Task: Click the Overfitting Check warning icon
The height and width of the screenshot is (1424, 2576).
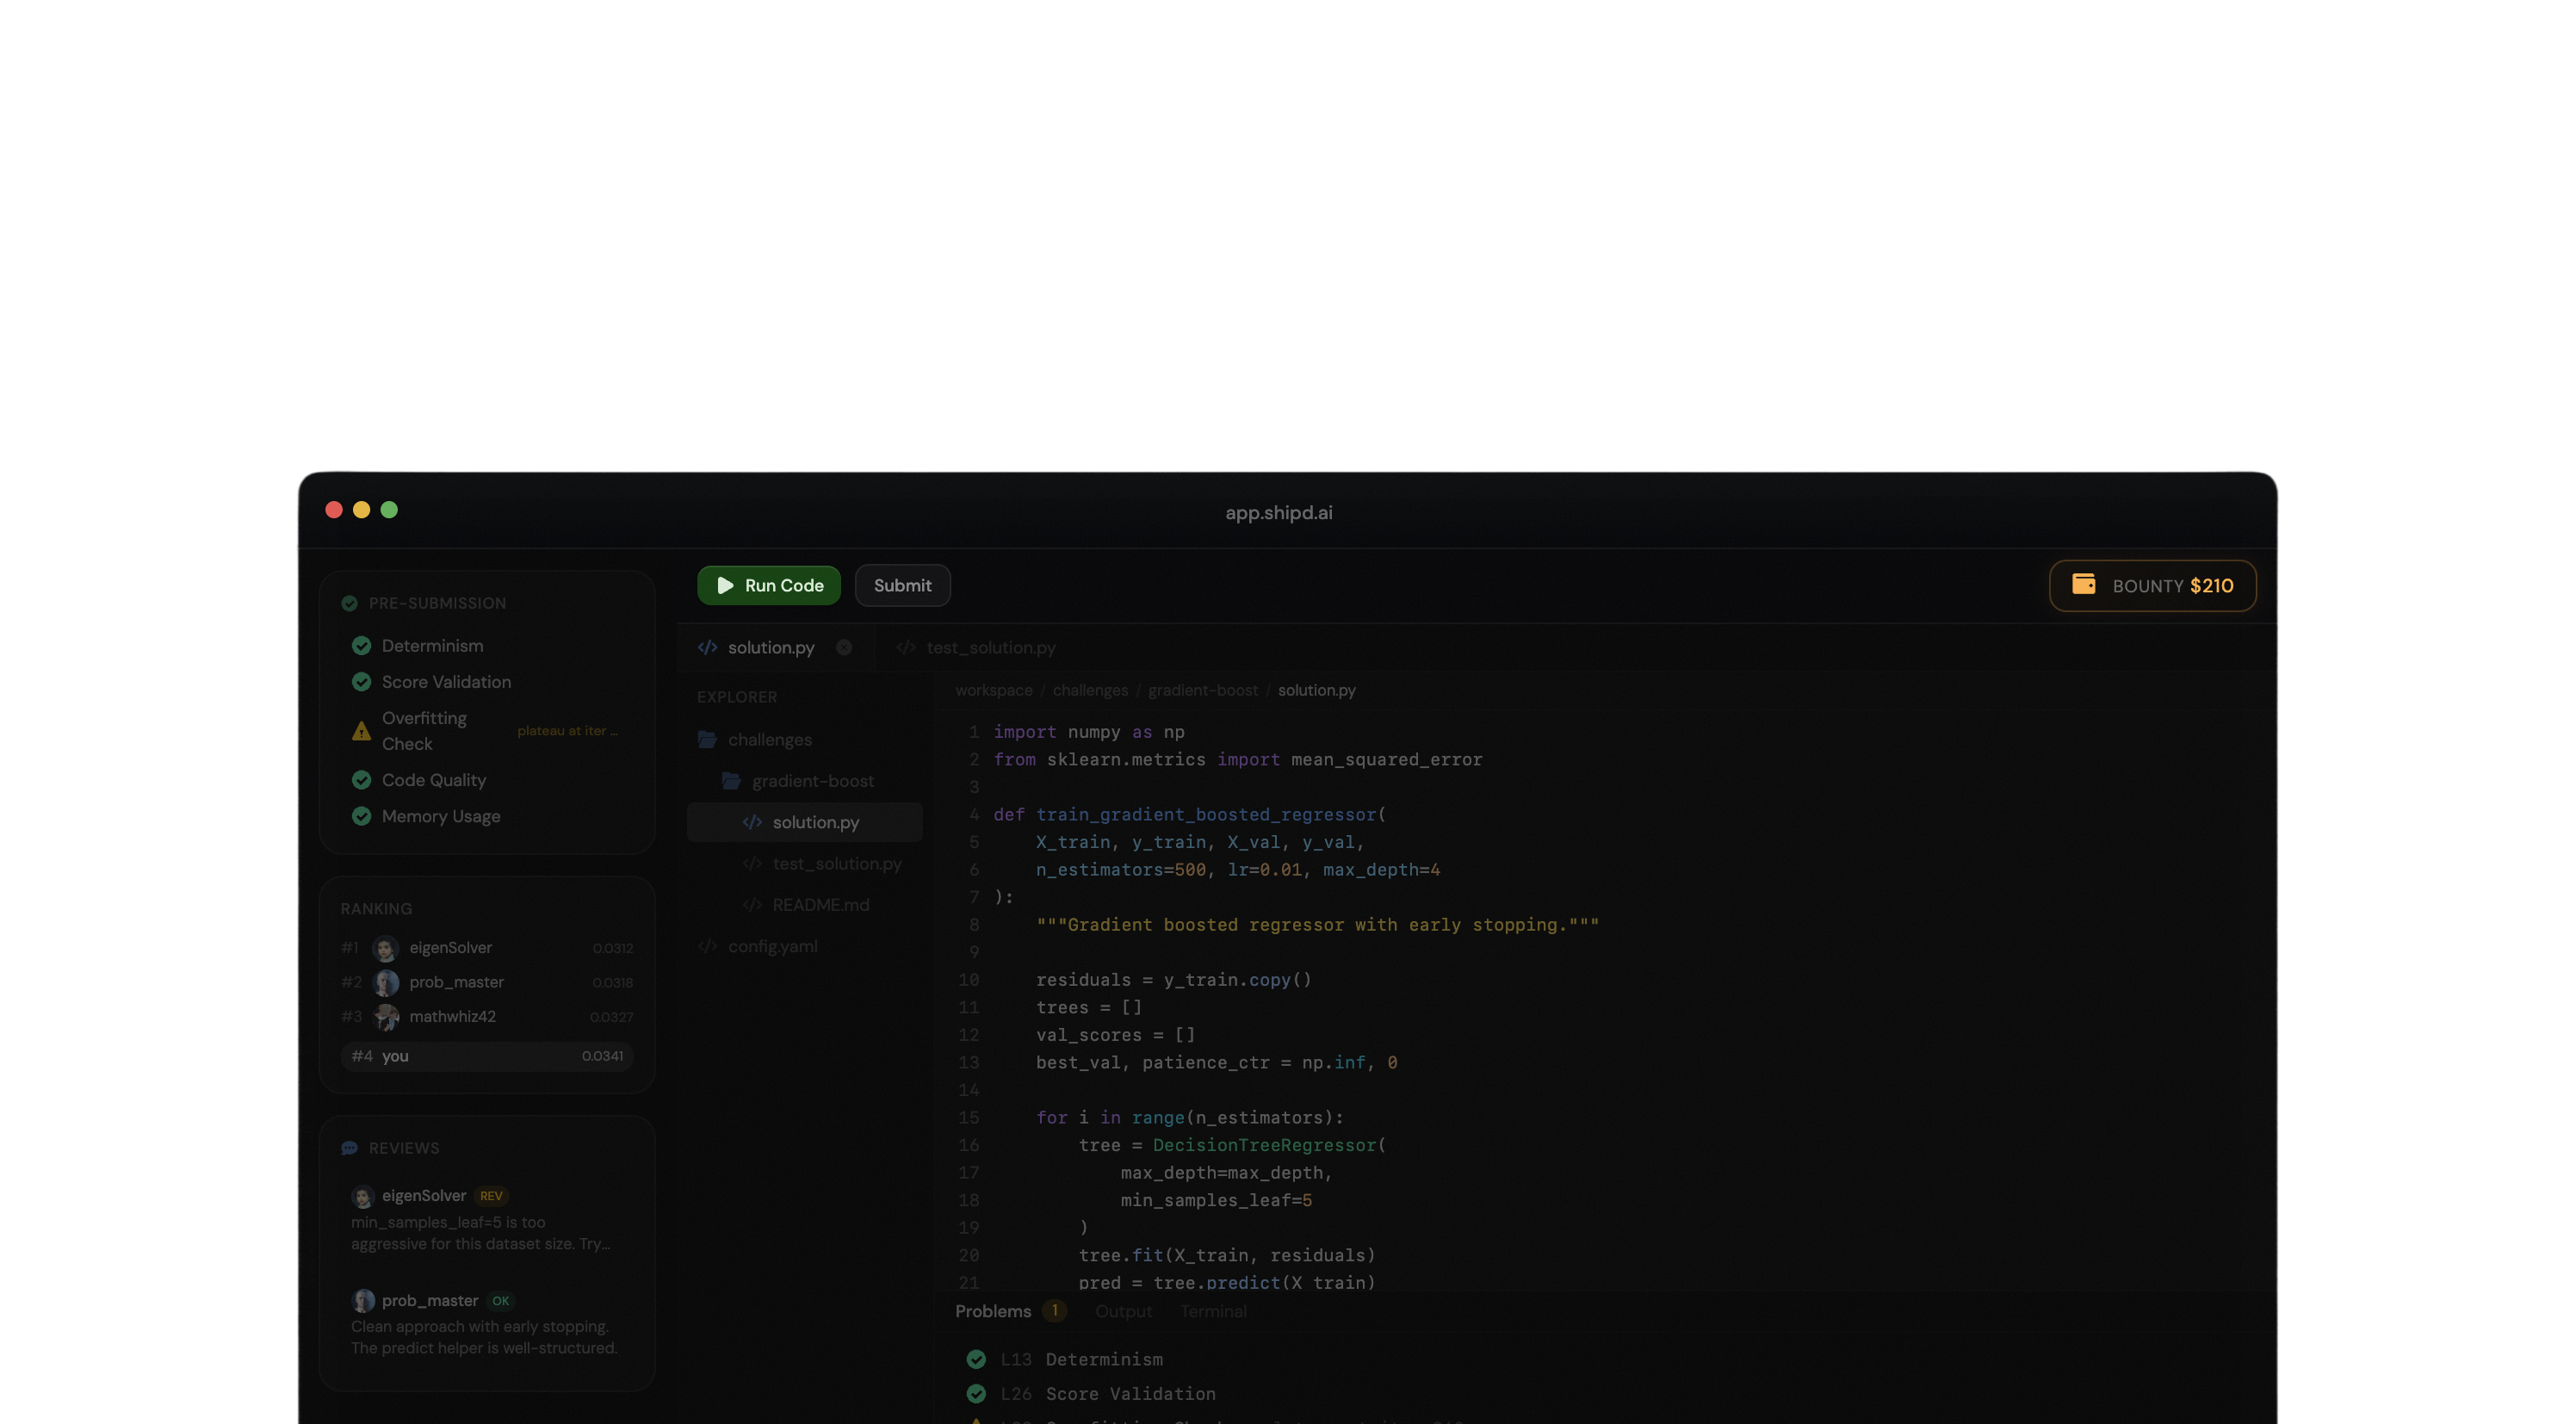Action: point(361,731)
